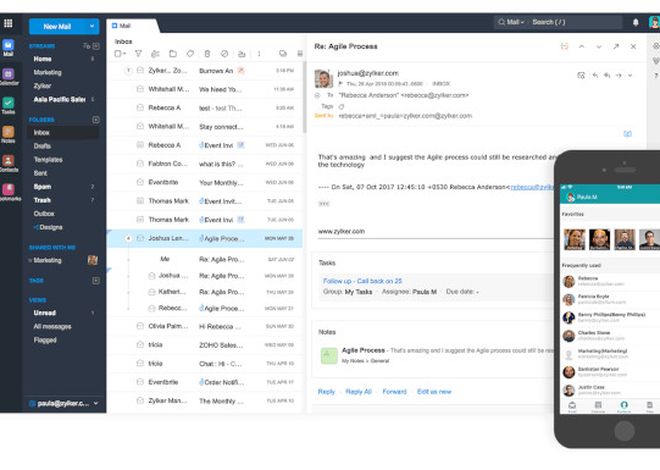
Task: Open the Calendar app in sidebar
Action: [8, 77]
